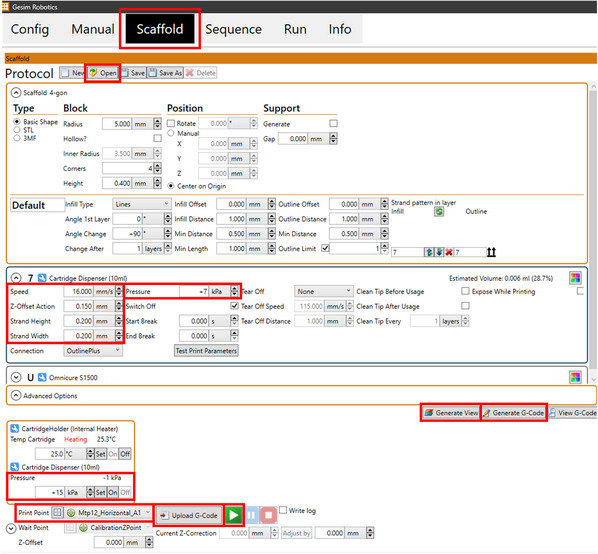Expand the Omnicure S1500 section
This screenshot has width=598, height=554.
click(x=16, y=377)
